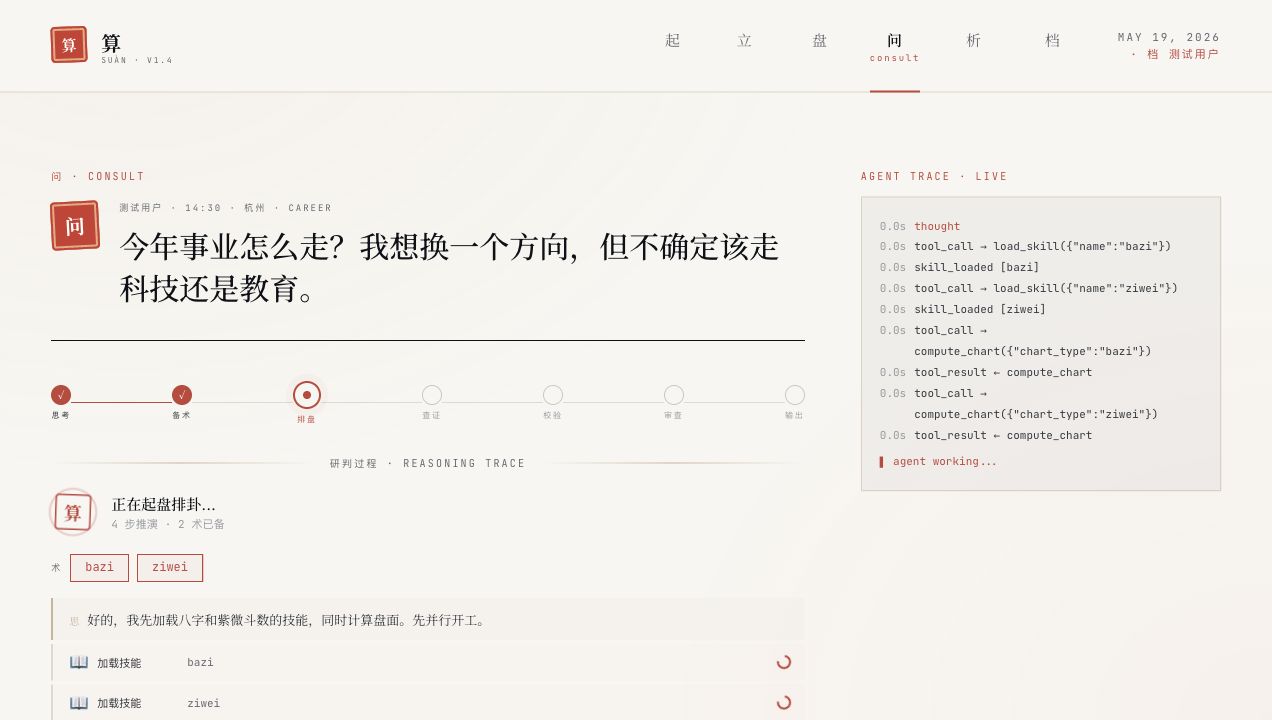This screenshot has height=720, width=1272.
Task: Click the 研判过程 REASONING TRACE label
Action: [x=428, y=464]
